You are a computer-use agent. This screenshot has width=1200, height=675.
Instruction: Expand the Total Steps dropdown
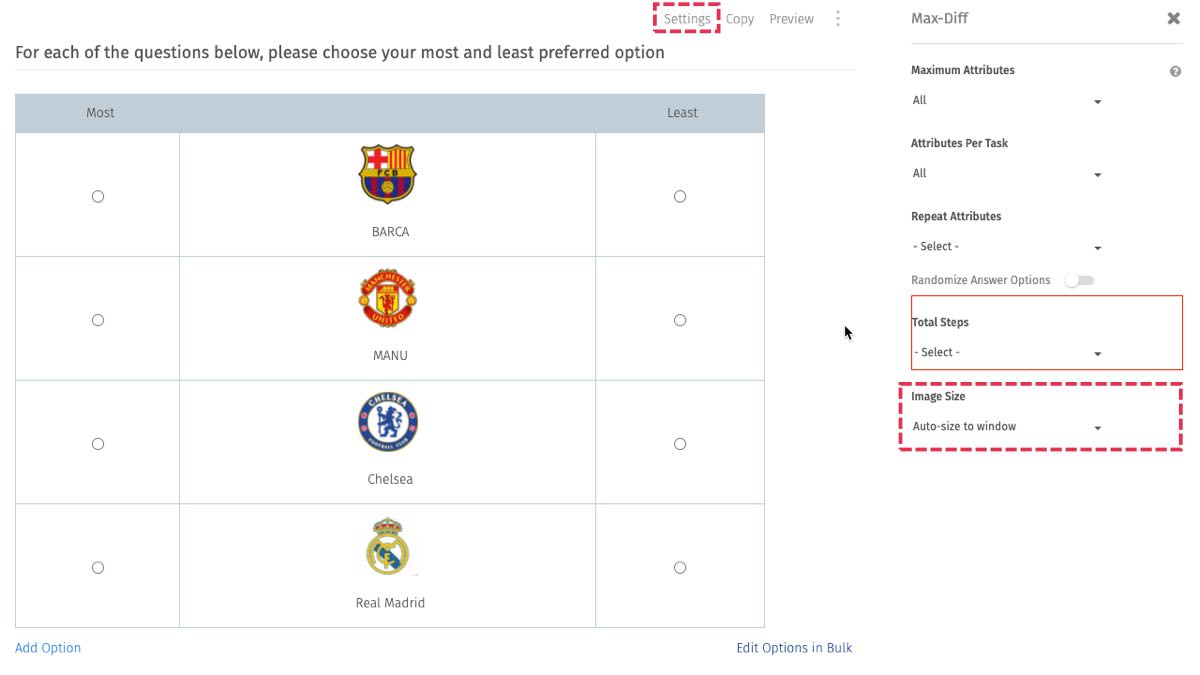1006,353
